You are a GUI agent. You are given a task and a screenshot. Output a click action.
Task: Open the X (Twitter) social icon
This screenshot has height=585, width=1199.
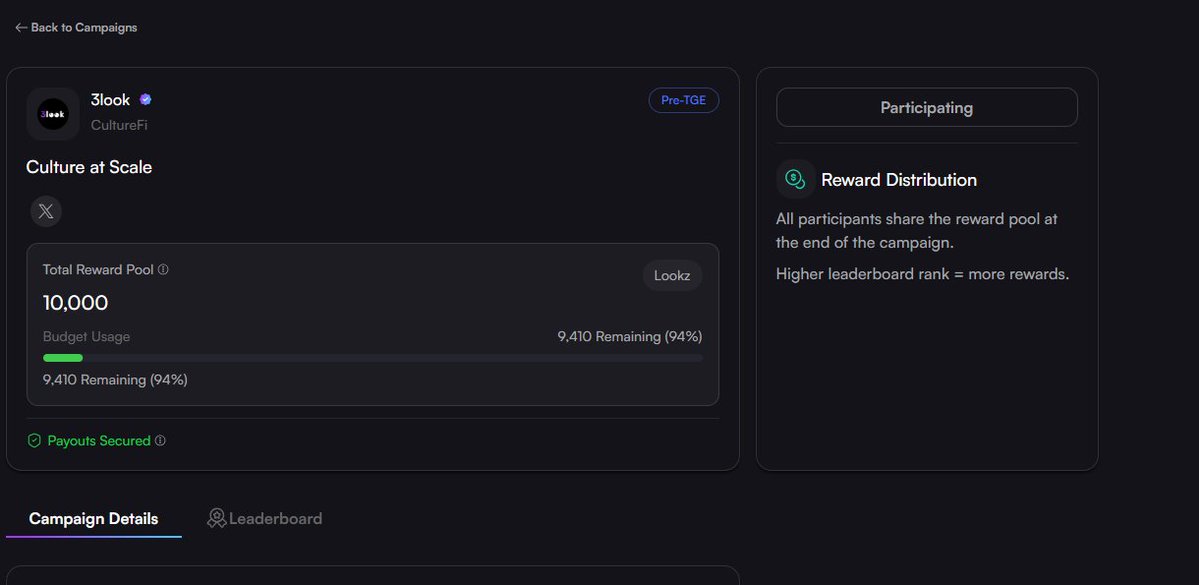point(46,212)
